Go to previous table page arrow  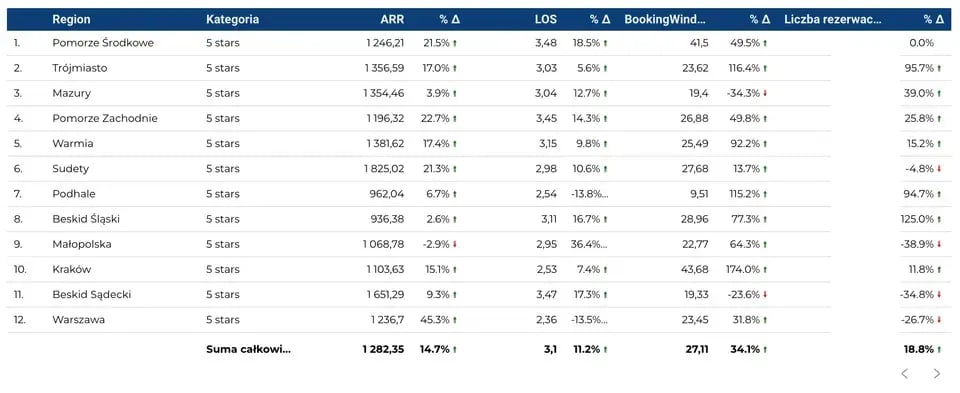tap(905, 373)
